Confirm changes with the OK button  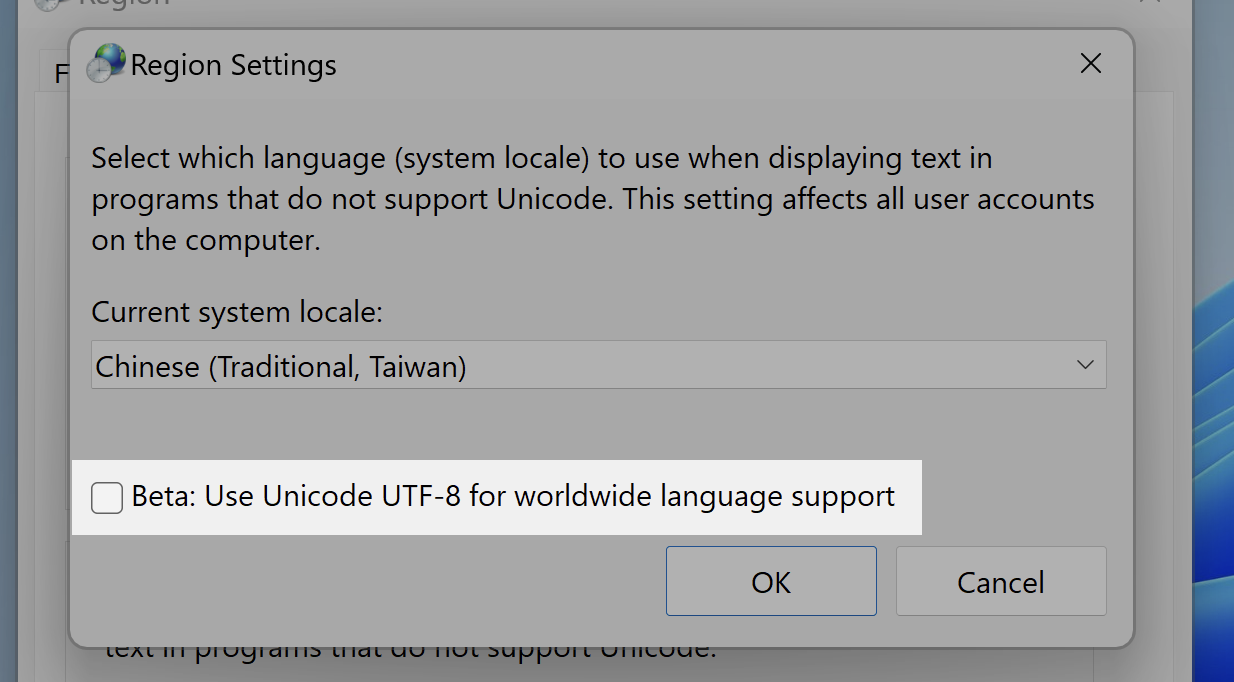click(771, 581)
